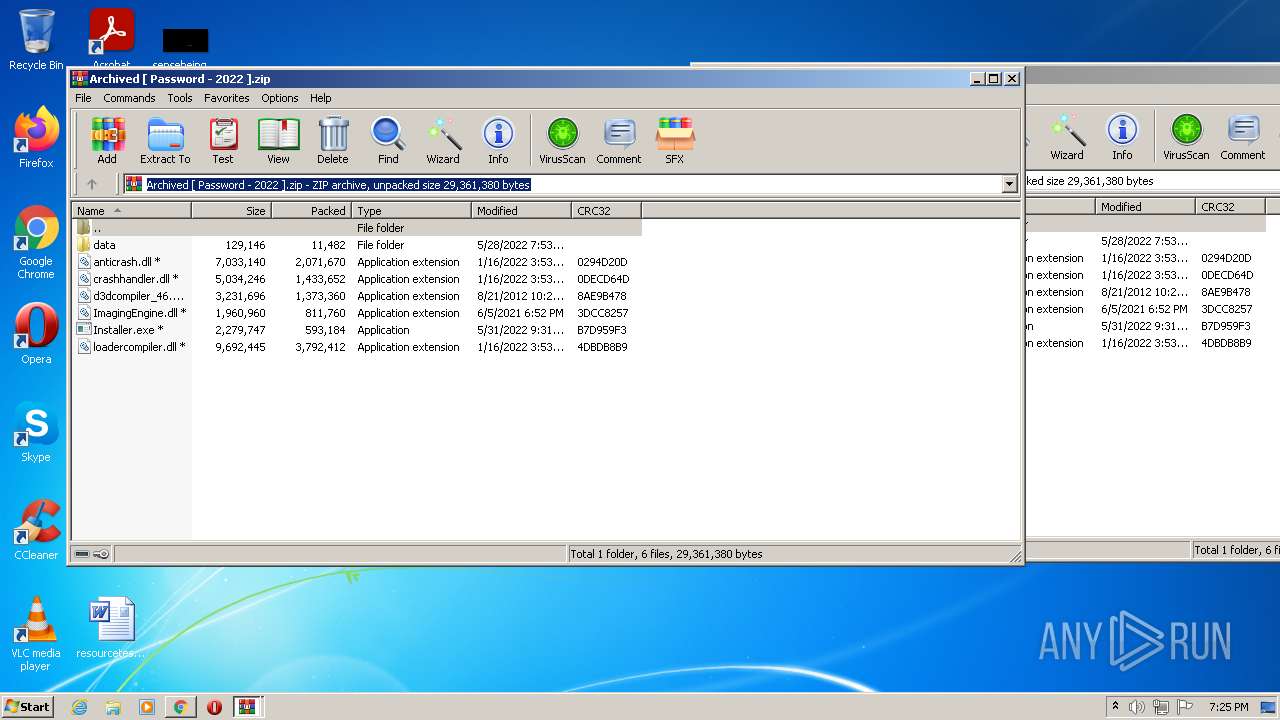Open VLC media player desktop shortcut
Viewport: 1280px width, 720px height.
36,634
